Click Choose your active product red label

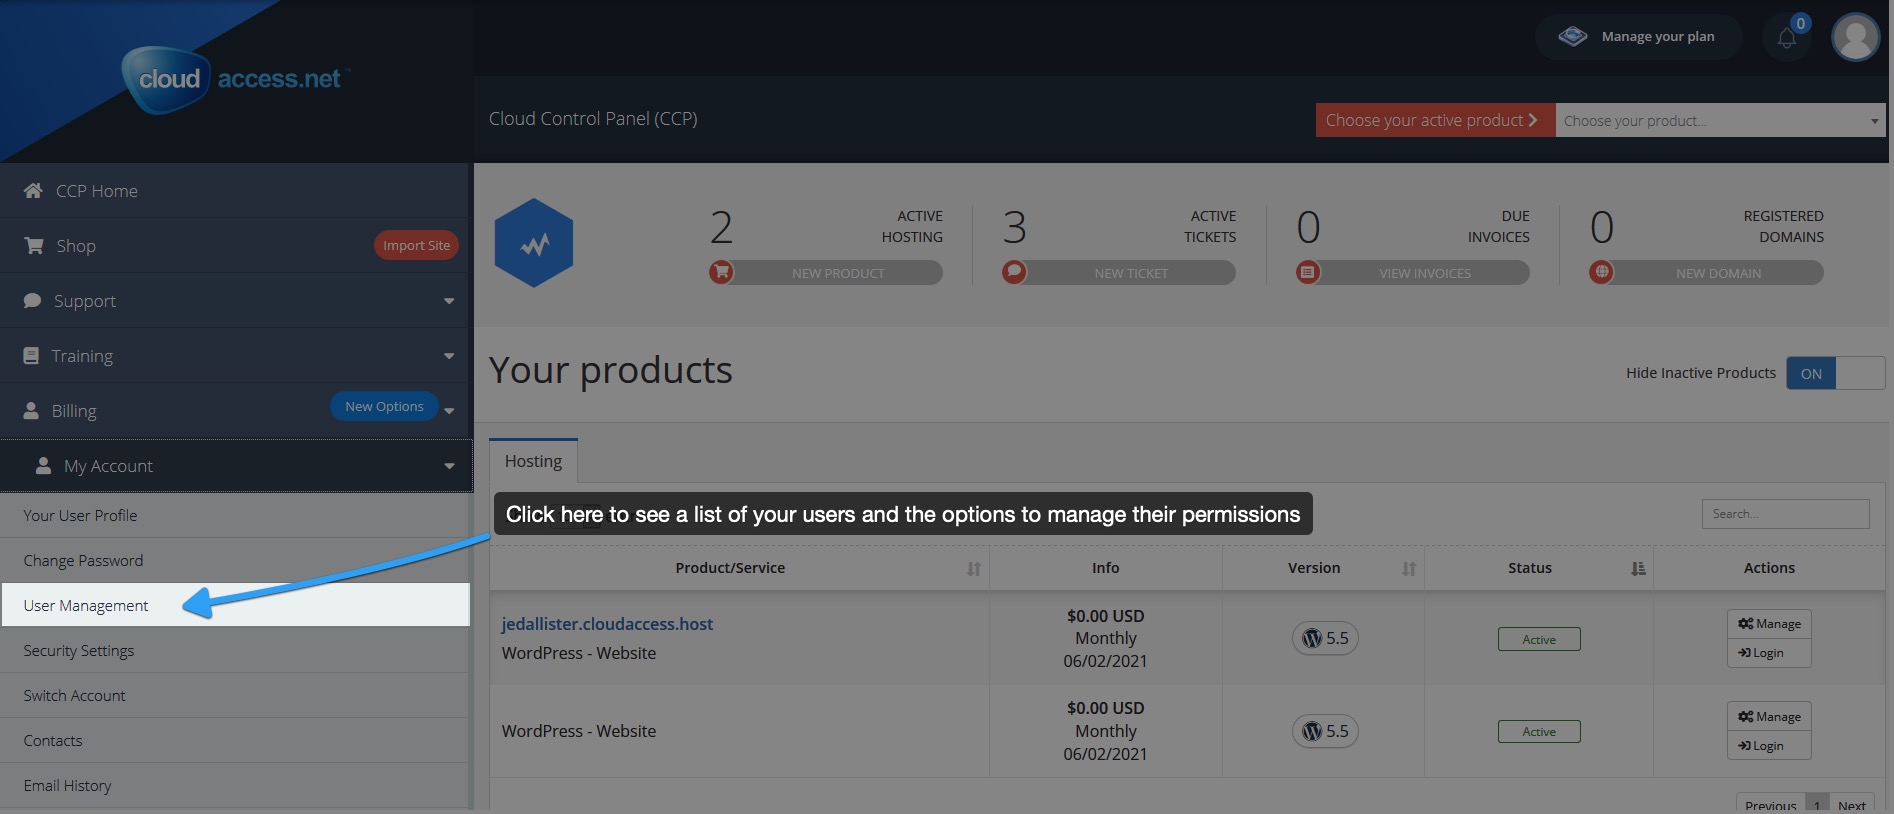click(1435, 120)
